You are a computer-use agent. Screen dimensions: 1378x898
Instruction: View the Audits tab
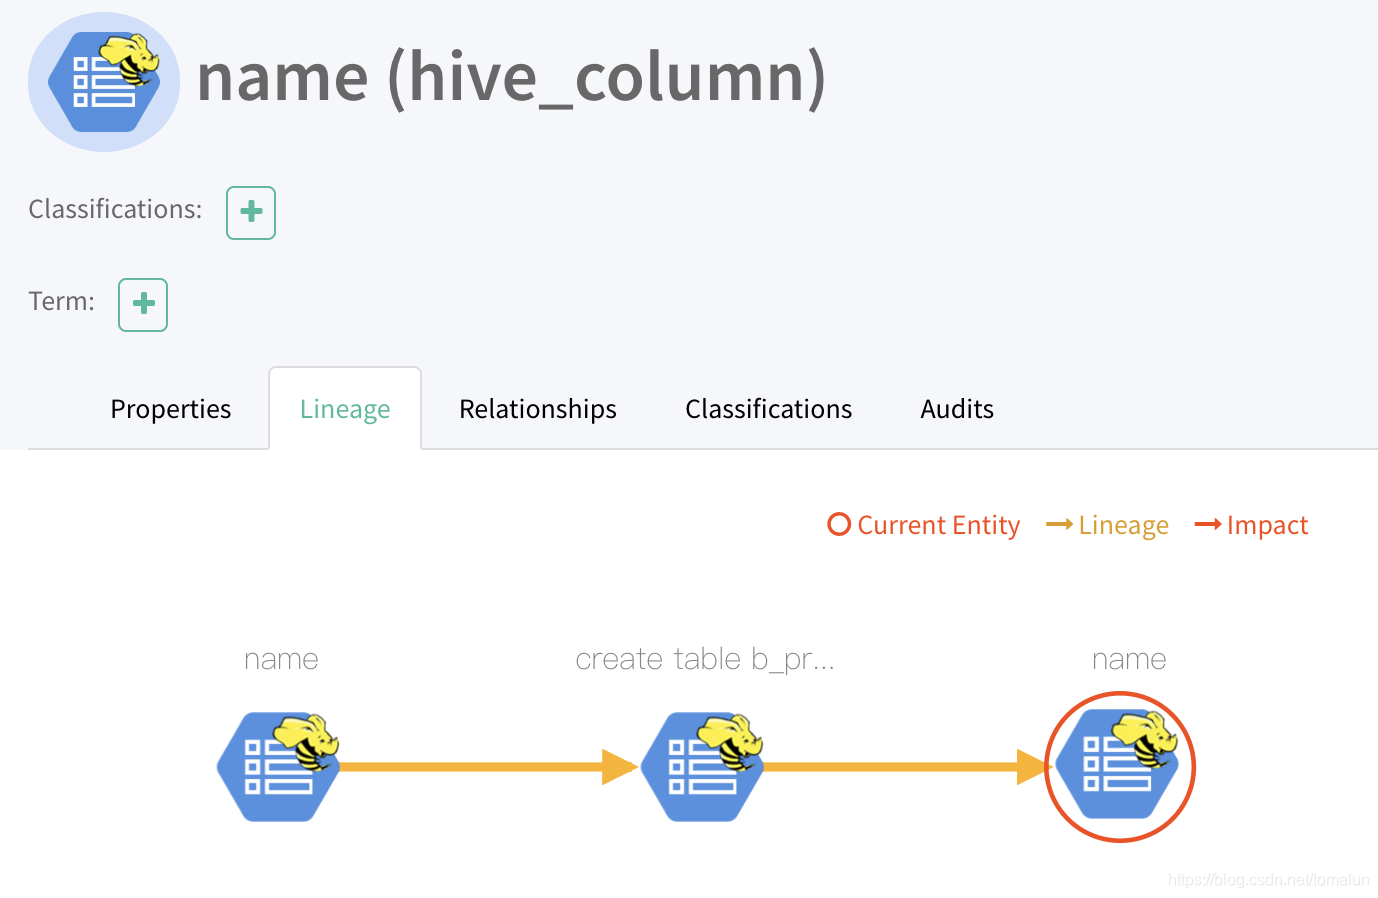(x=957, y=409)
